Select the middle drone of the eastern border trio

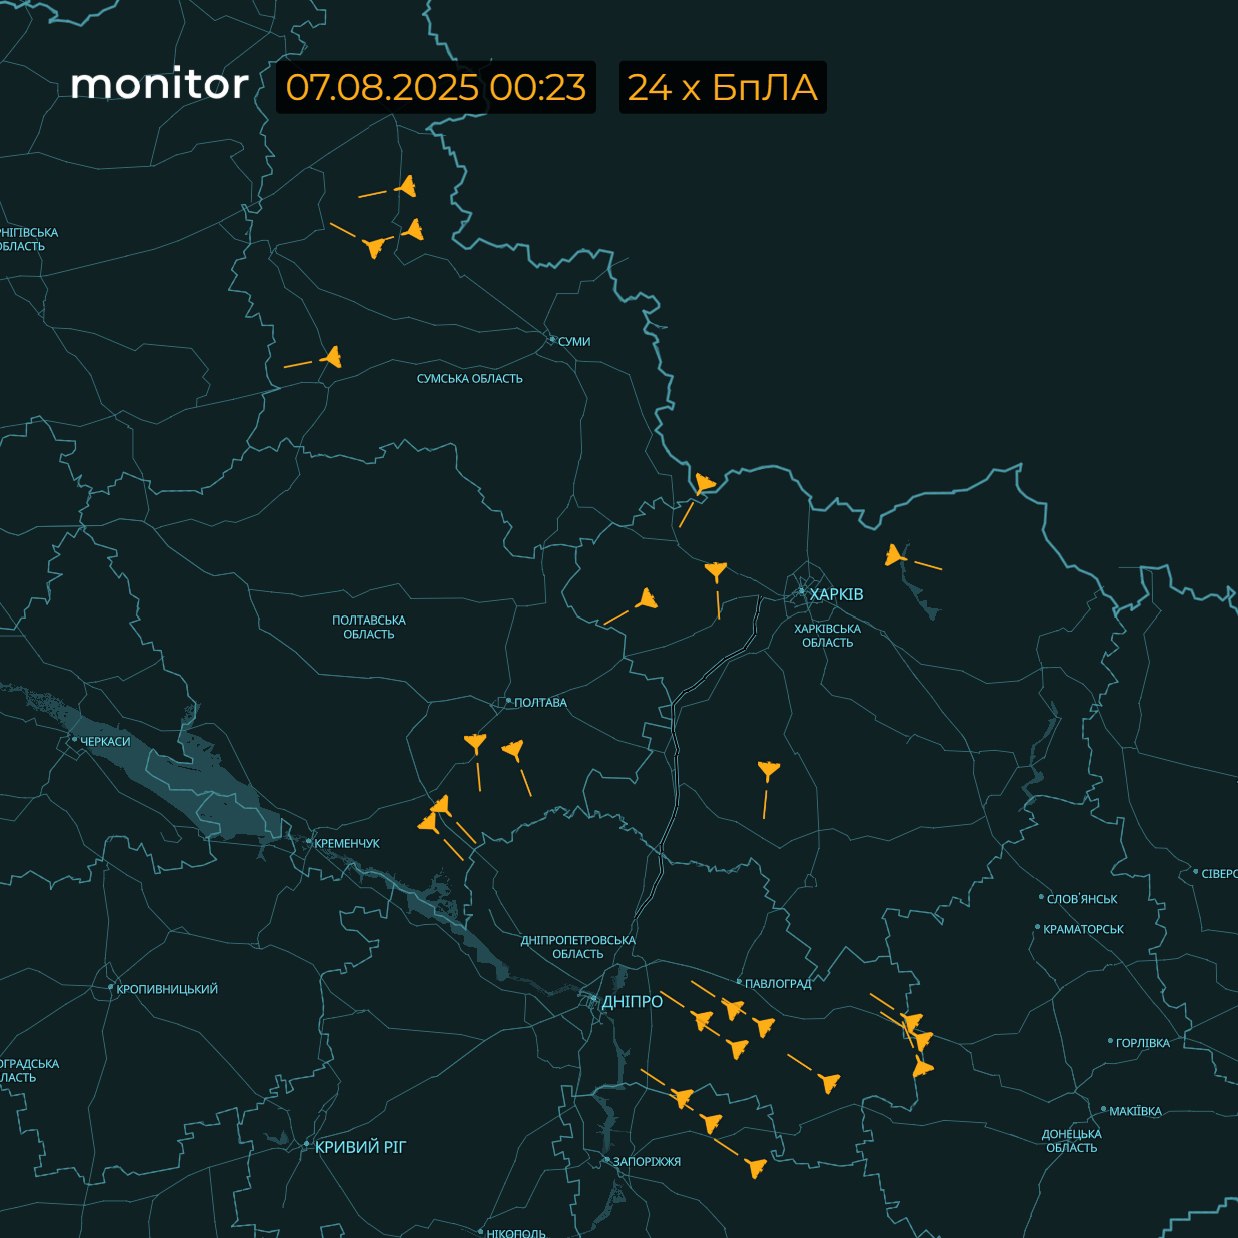coord(923,1041)
